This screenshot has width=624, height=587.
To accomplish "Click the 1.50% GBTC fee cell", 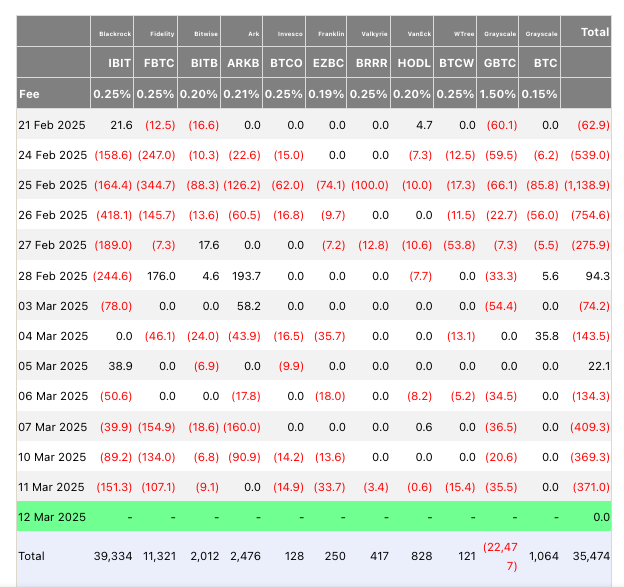I will point(497,94).
